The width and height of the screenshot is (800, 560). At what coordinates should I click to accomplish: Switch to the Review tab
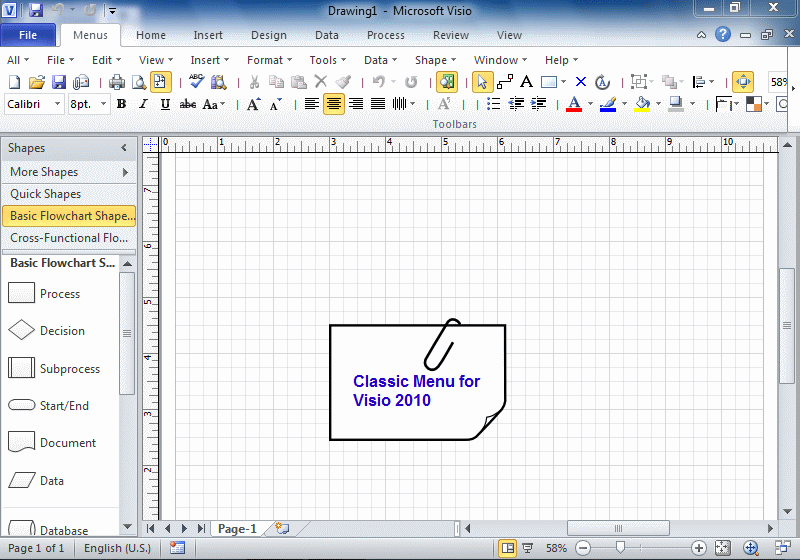click(451, 35)
